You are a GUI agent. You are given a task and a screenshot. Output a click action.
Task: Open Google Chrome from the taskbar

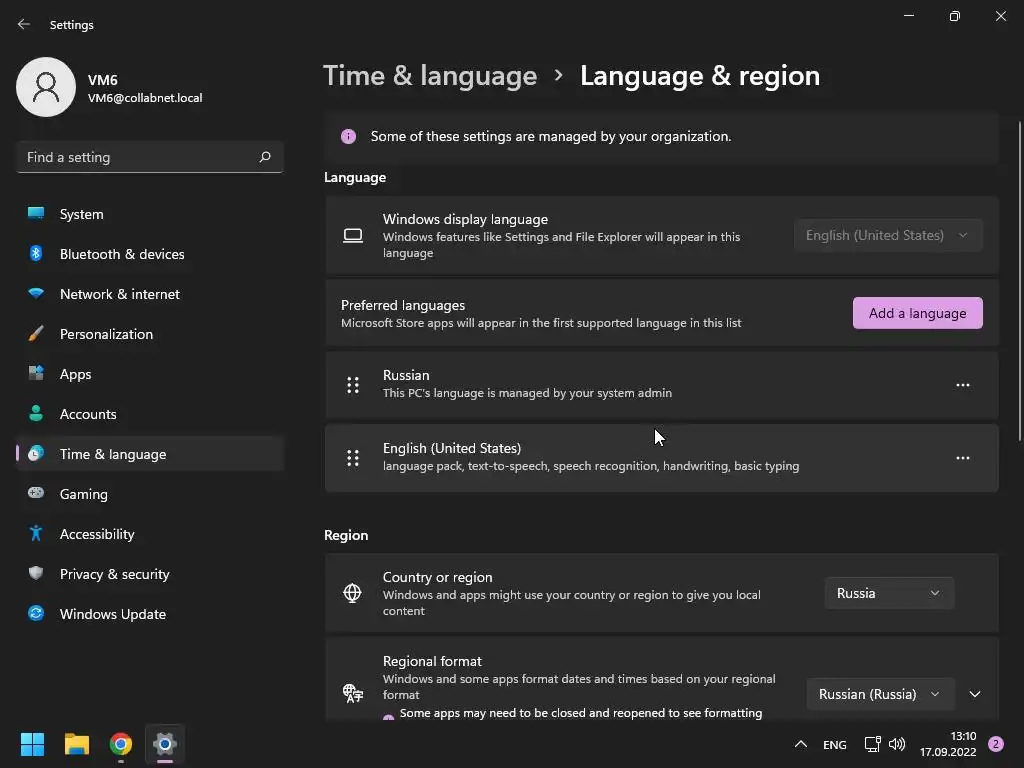click(x=121, y=744)
